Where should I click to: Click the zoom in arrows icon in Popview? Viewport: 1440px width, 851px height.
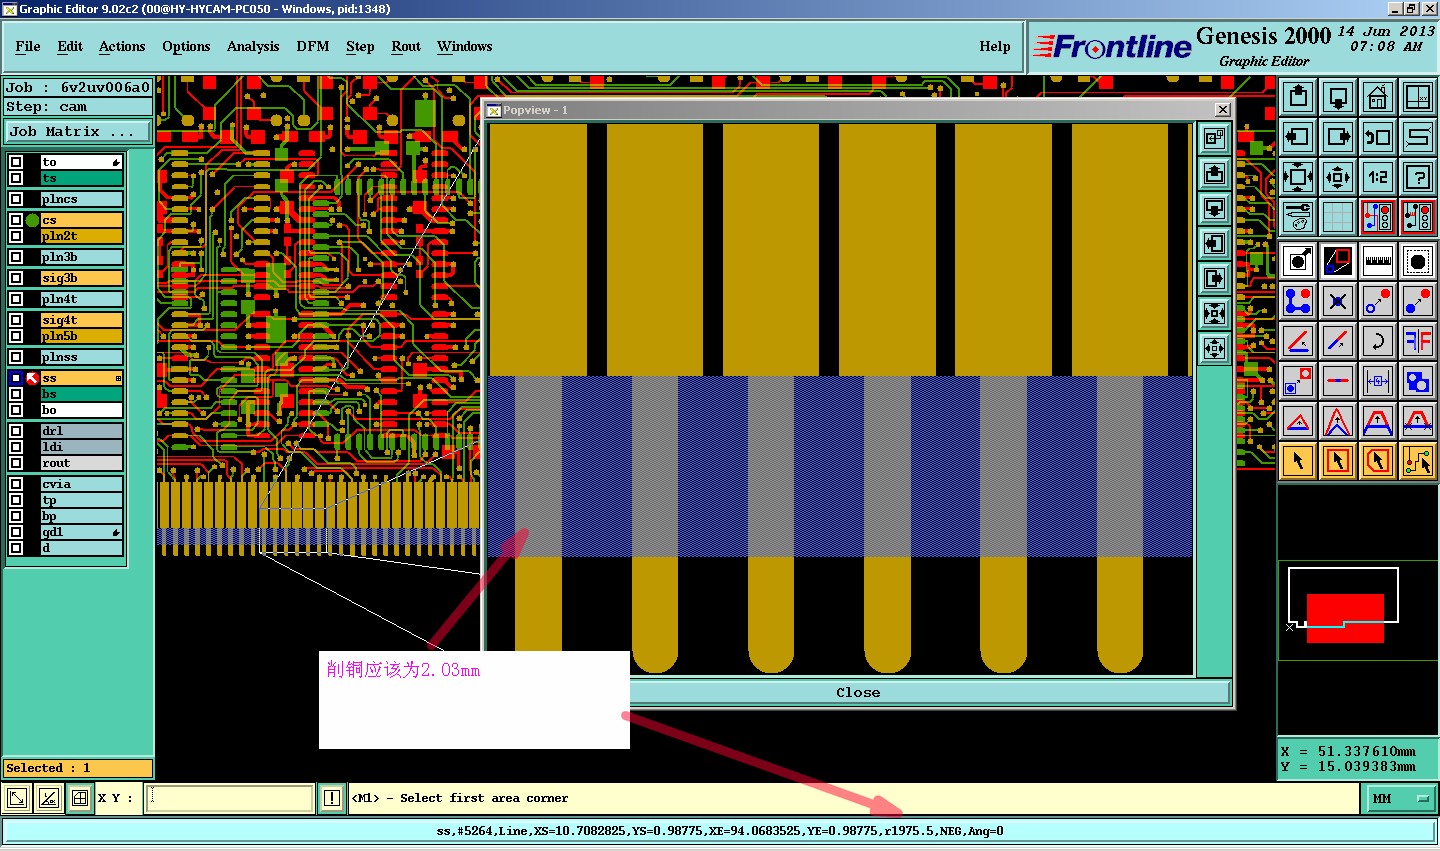coord(1215,313)
